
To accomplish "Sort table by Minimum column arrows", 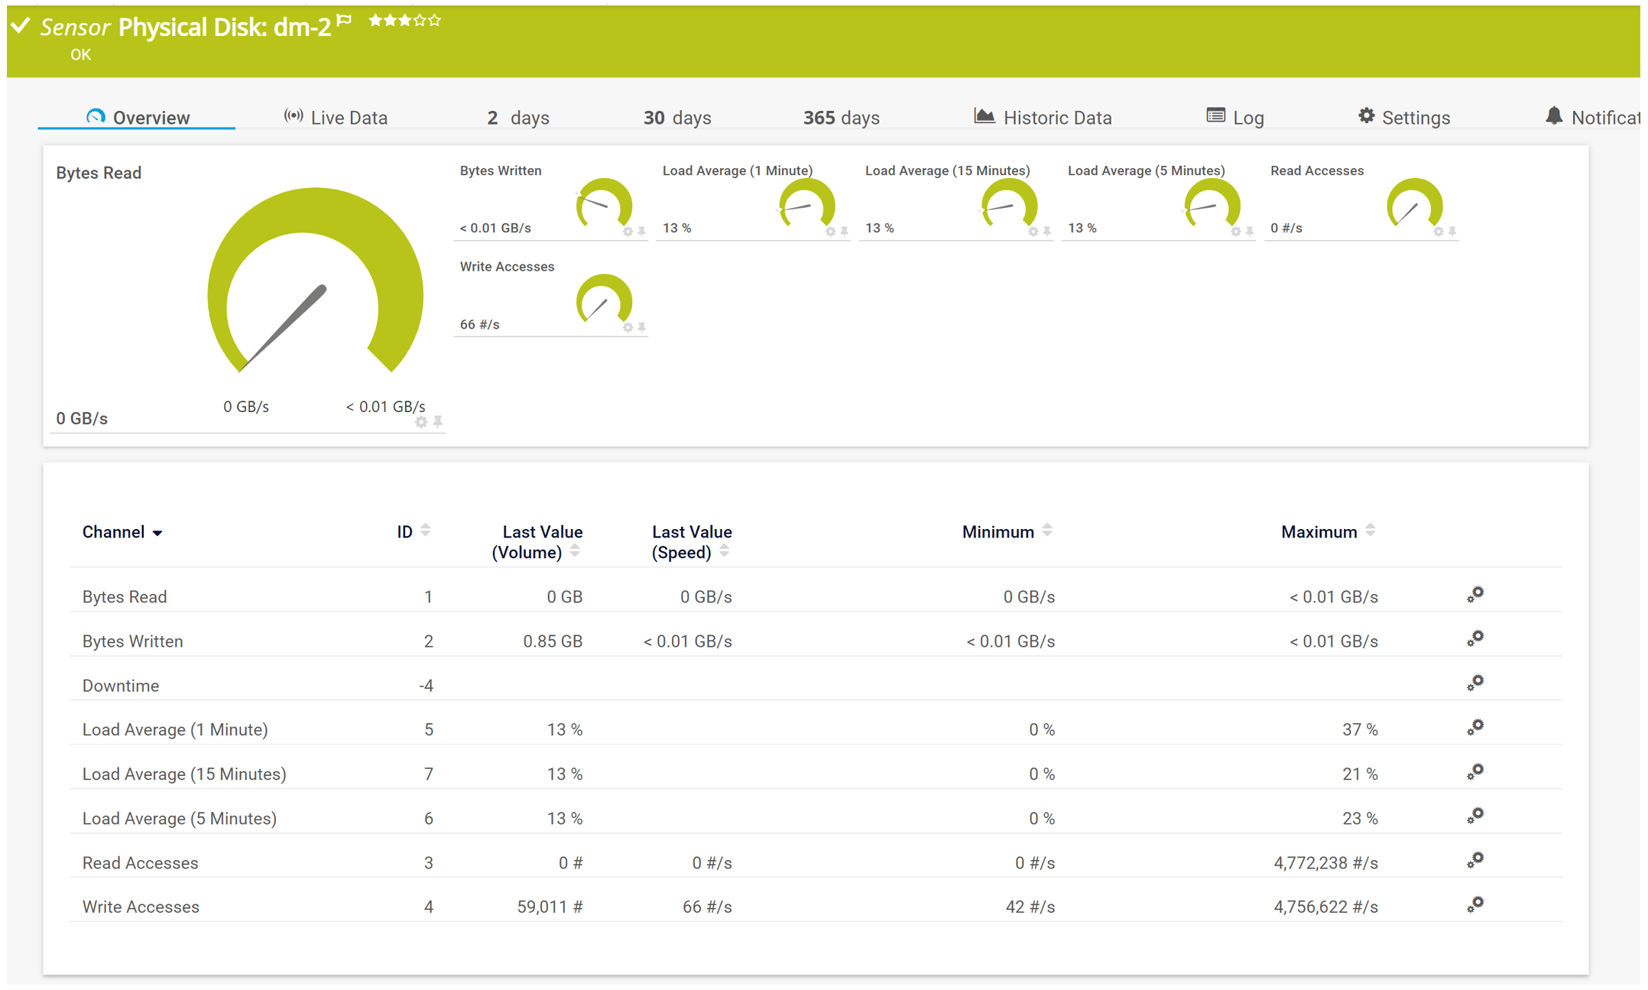I will pos(1048,530).
